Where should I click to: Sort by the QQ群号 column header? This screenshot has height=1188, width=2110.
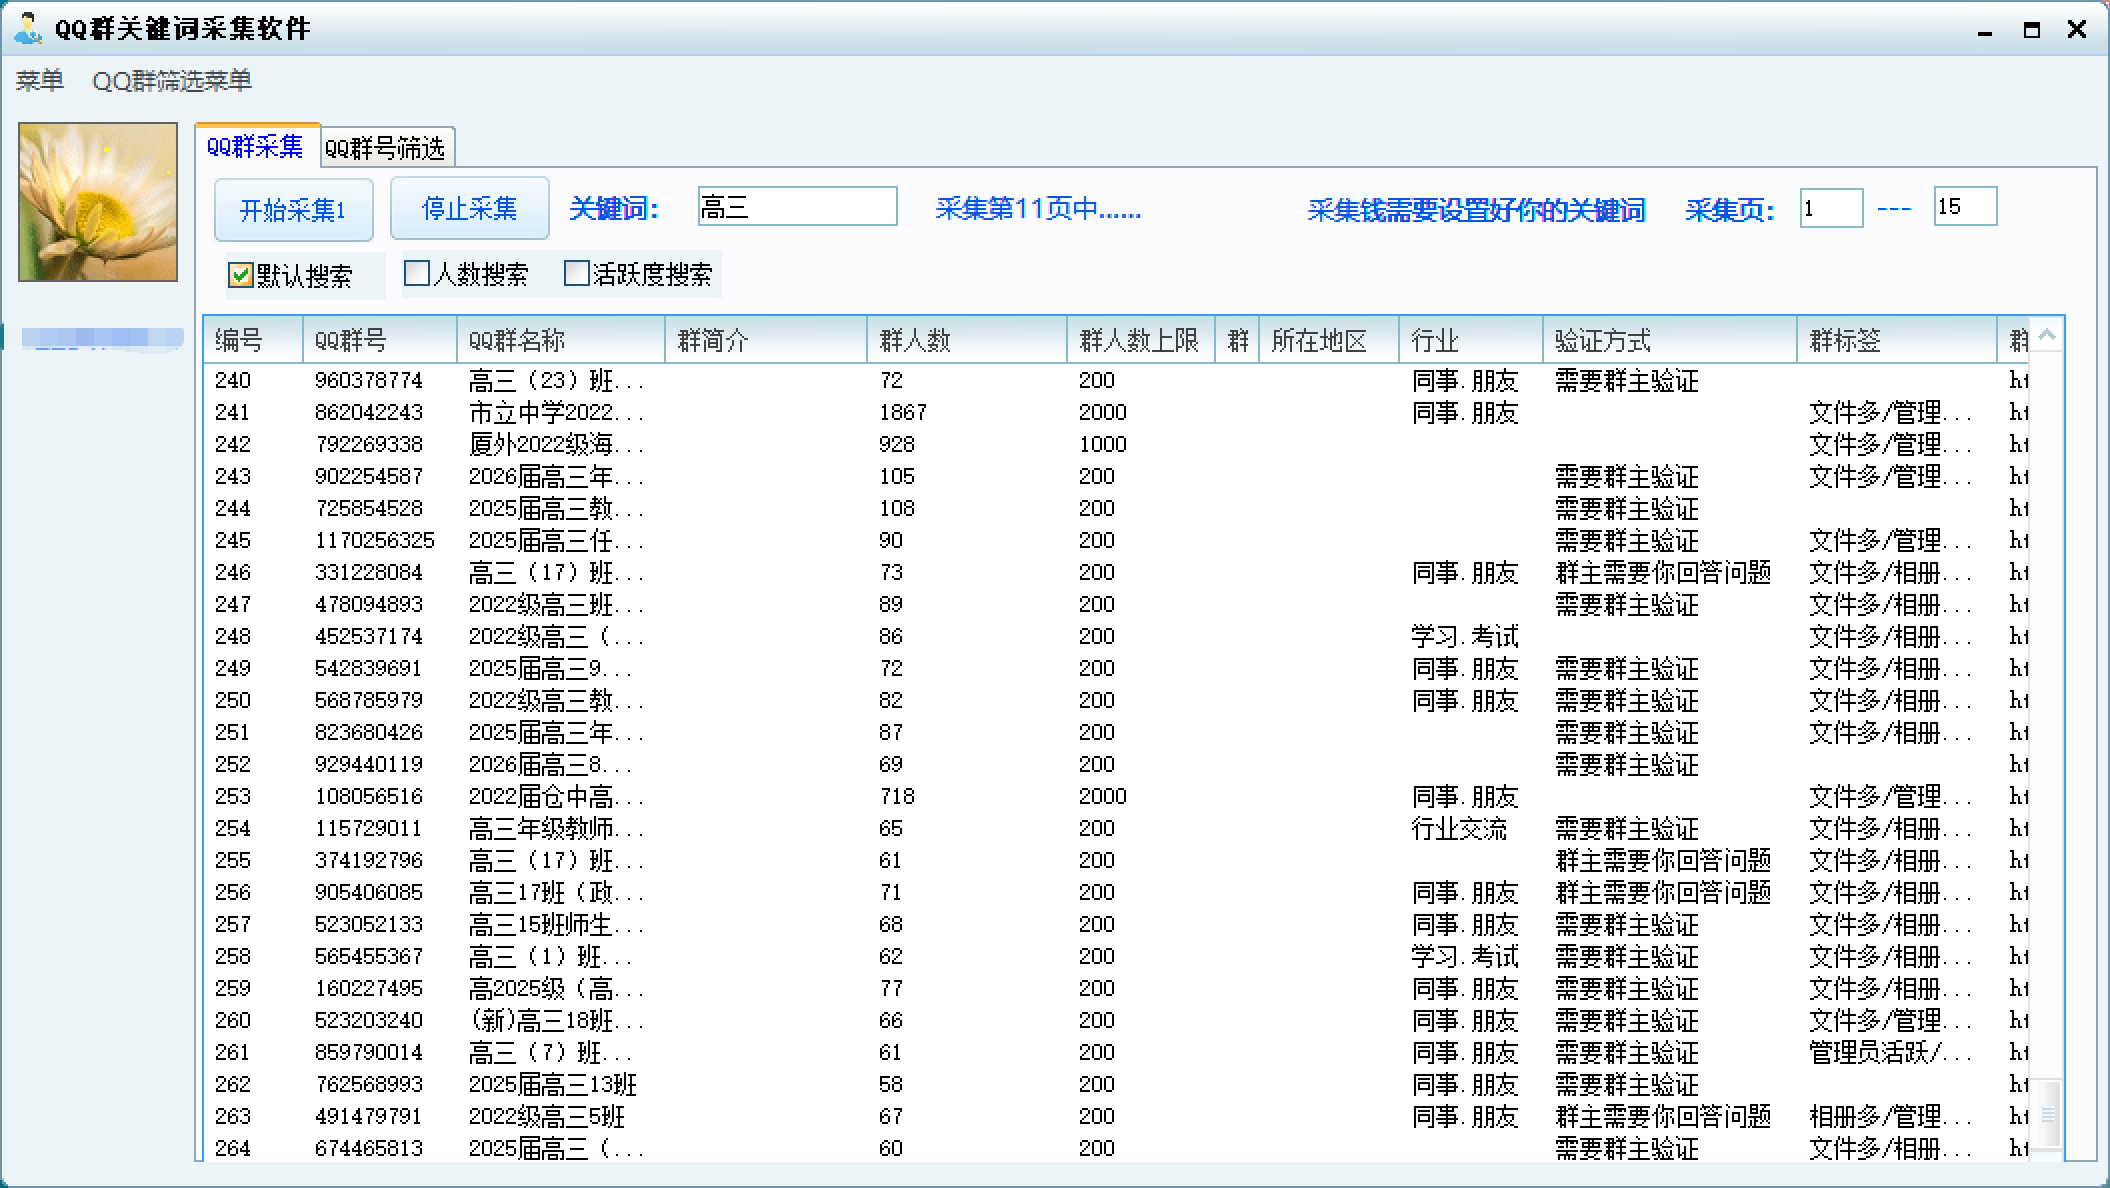(x=379, y=340)
